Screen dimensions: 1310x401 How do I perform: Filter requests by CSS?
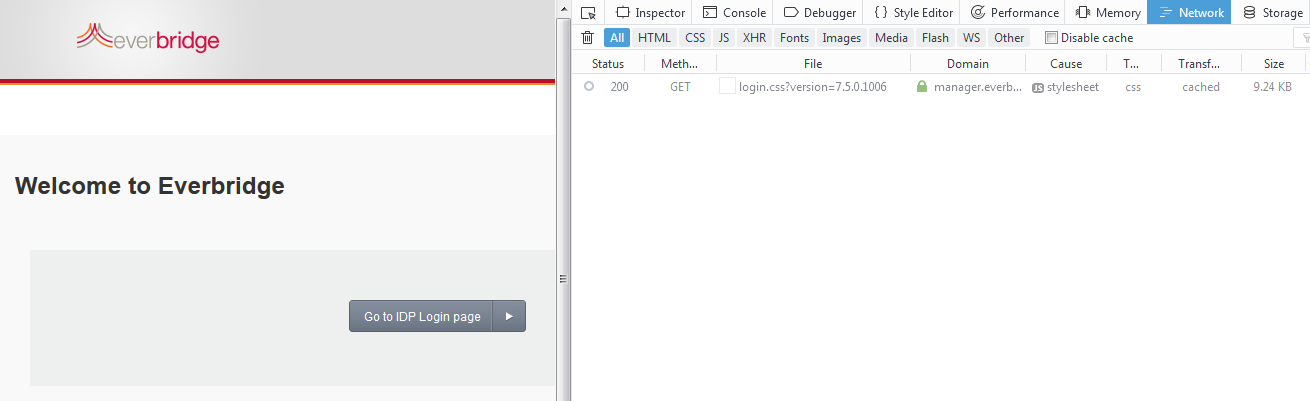(x=695, y=38)
